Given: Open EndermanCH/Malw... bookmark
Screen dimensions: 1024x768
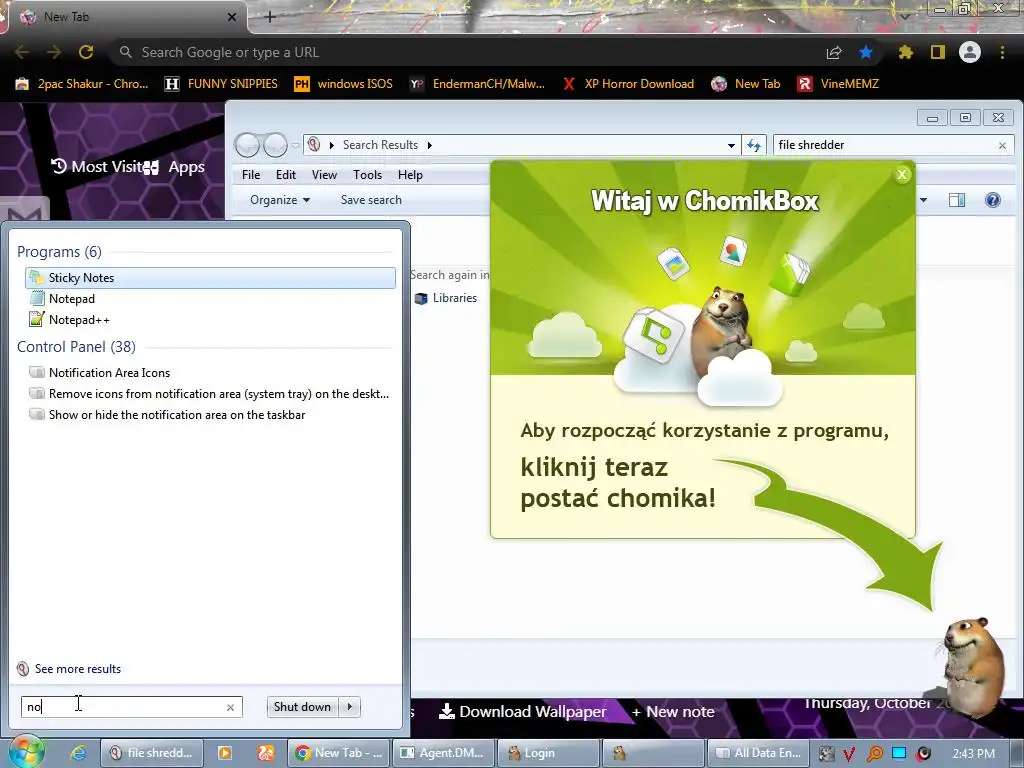Looking at the screenshot, I should pos(477,84).
